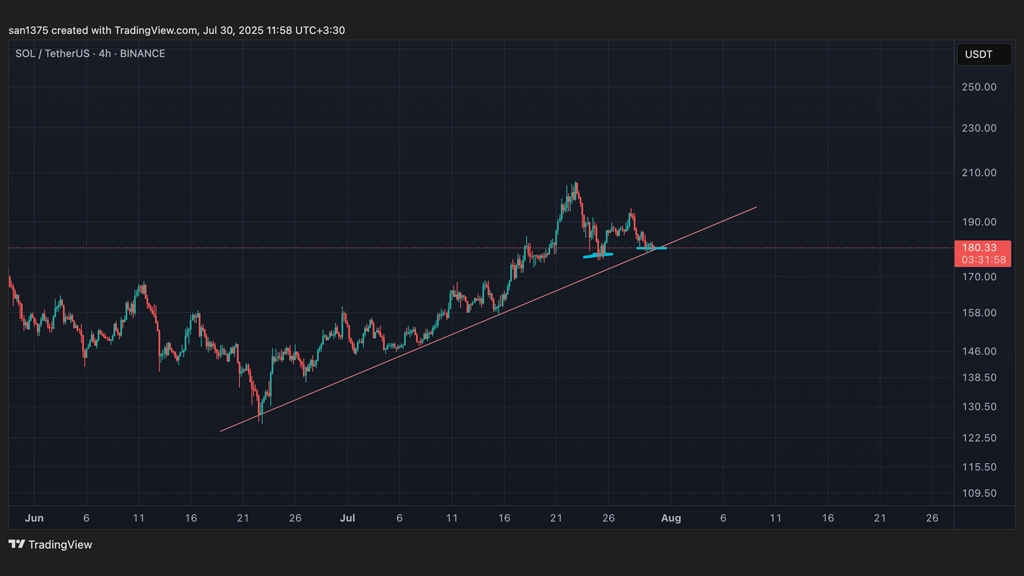Click the Jun label on time axis

[x=34, y=518]
